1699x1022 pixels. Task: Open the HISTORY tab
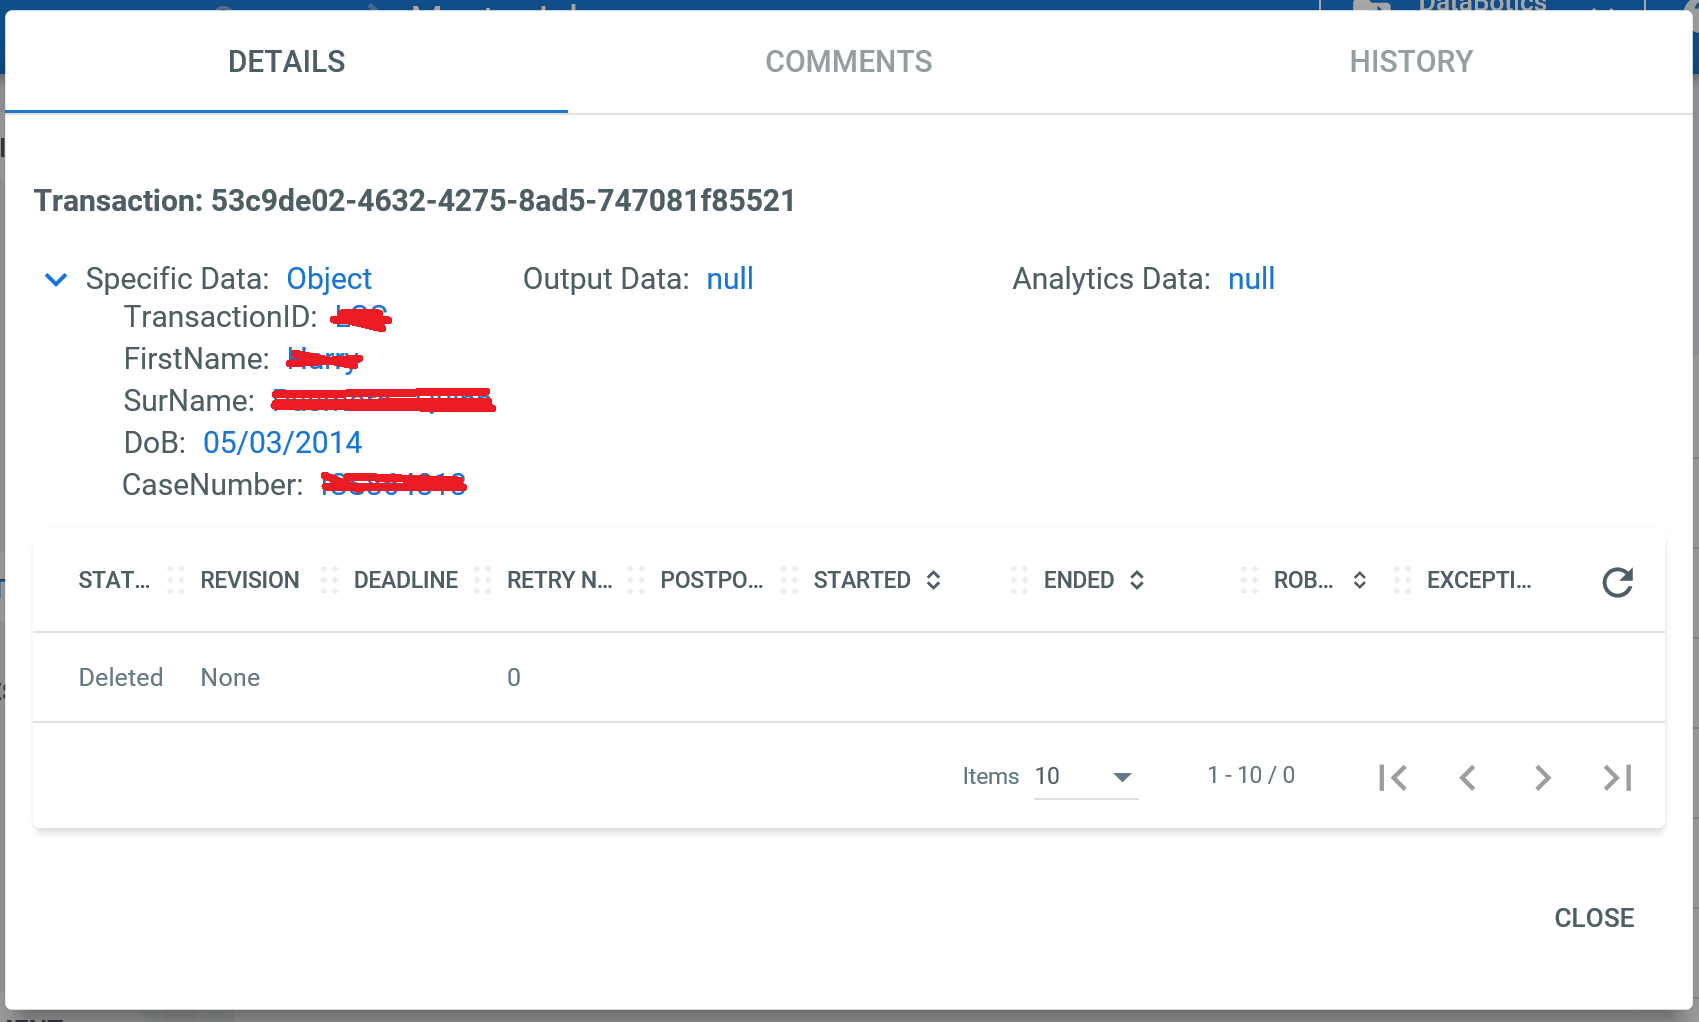tap(1411, 61)
